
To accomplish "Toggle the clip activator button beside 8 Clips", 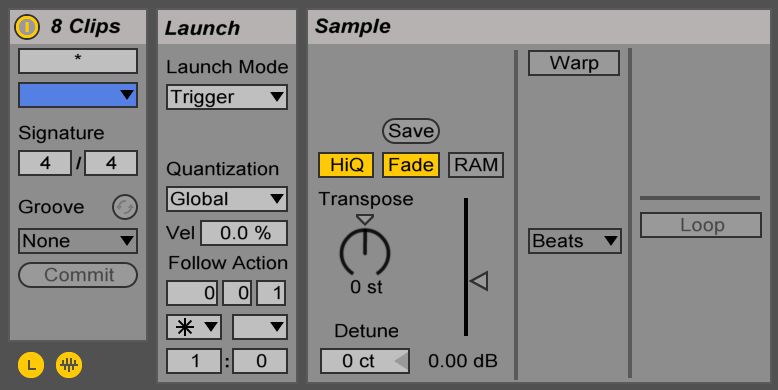I will tap(27, 27).
